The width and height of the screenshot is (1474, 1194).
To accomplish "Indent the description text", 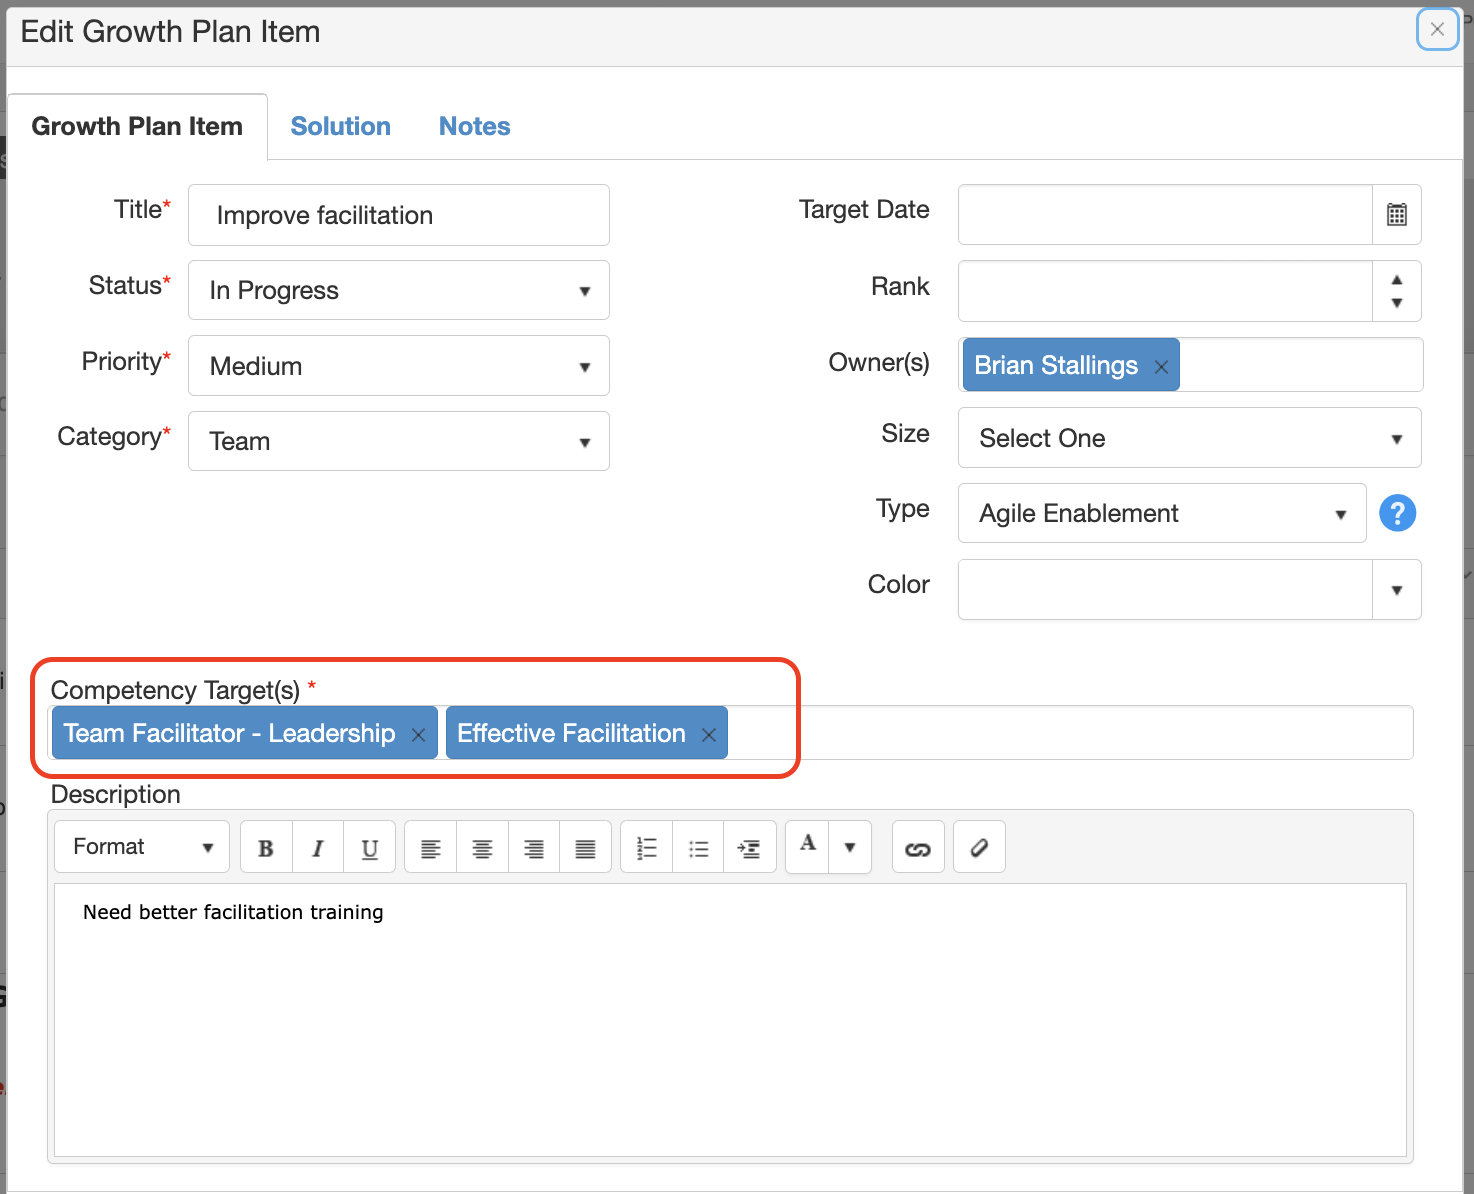I will [750, 848].
